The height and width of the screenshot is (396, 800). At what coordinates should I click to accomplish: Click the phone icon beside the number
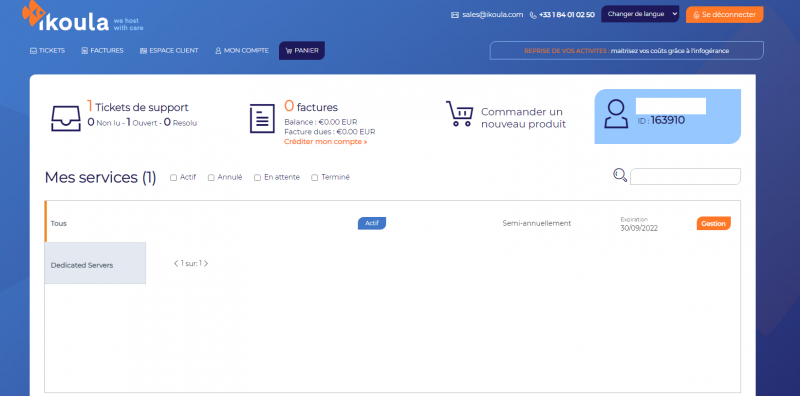(x=533, y=15)
